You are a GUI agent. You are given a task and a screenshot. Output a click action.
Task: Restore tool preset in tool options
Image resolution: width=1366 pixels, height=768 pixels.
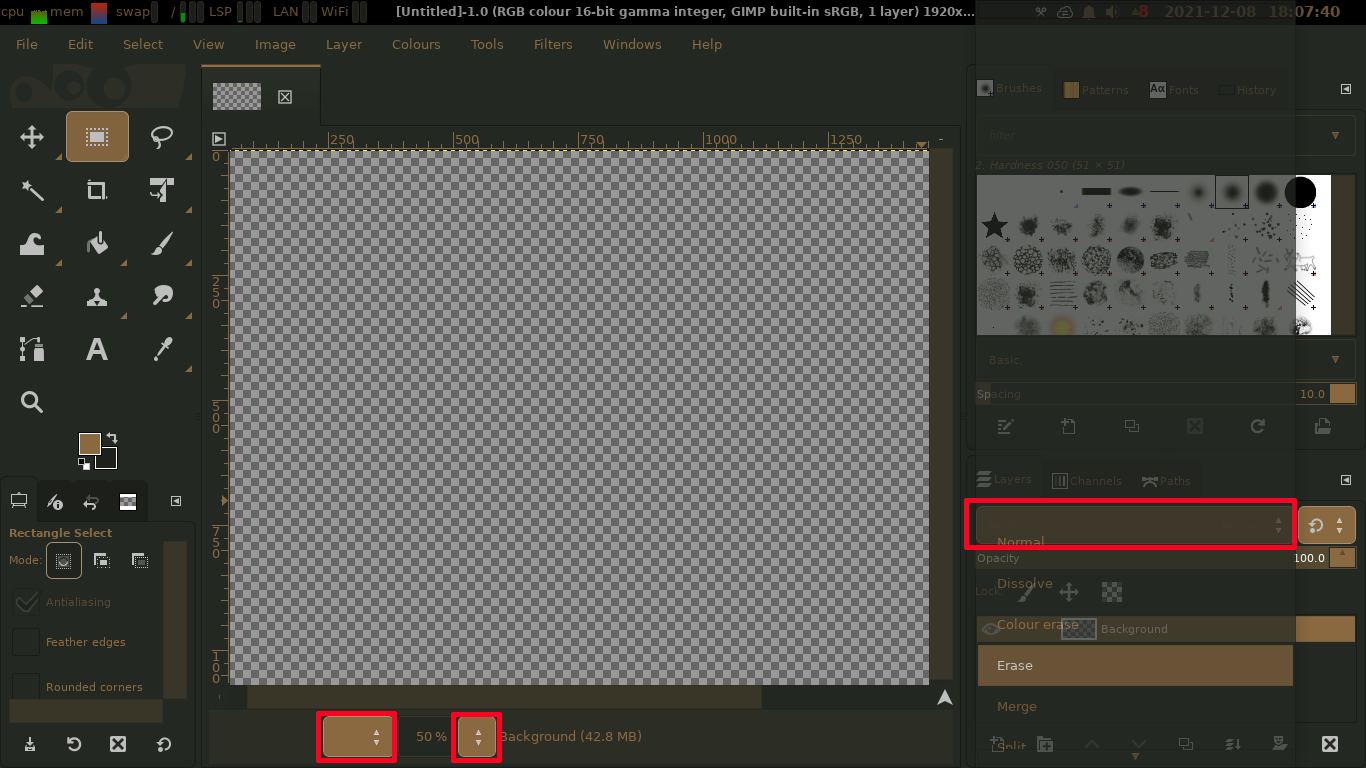tap(74, 744)
